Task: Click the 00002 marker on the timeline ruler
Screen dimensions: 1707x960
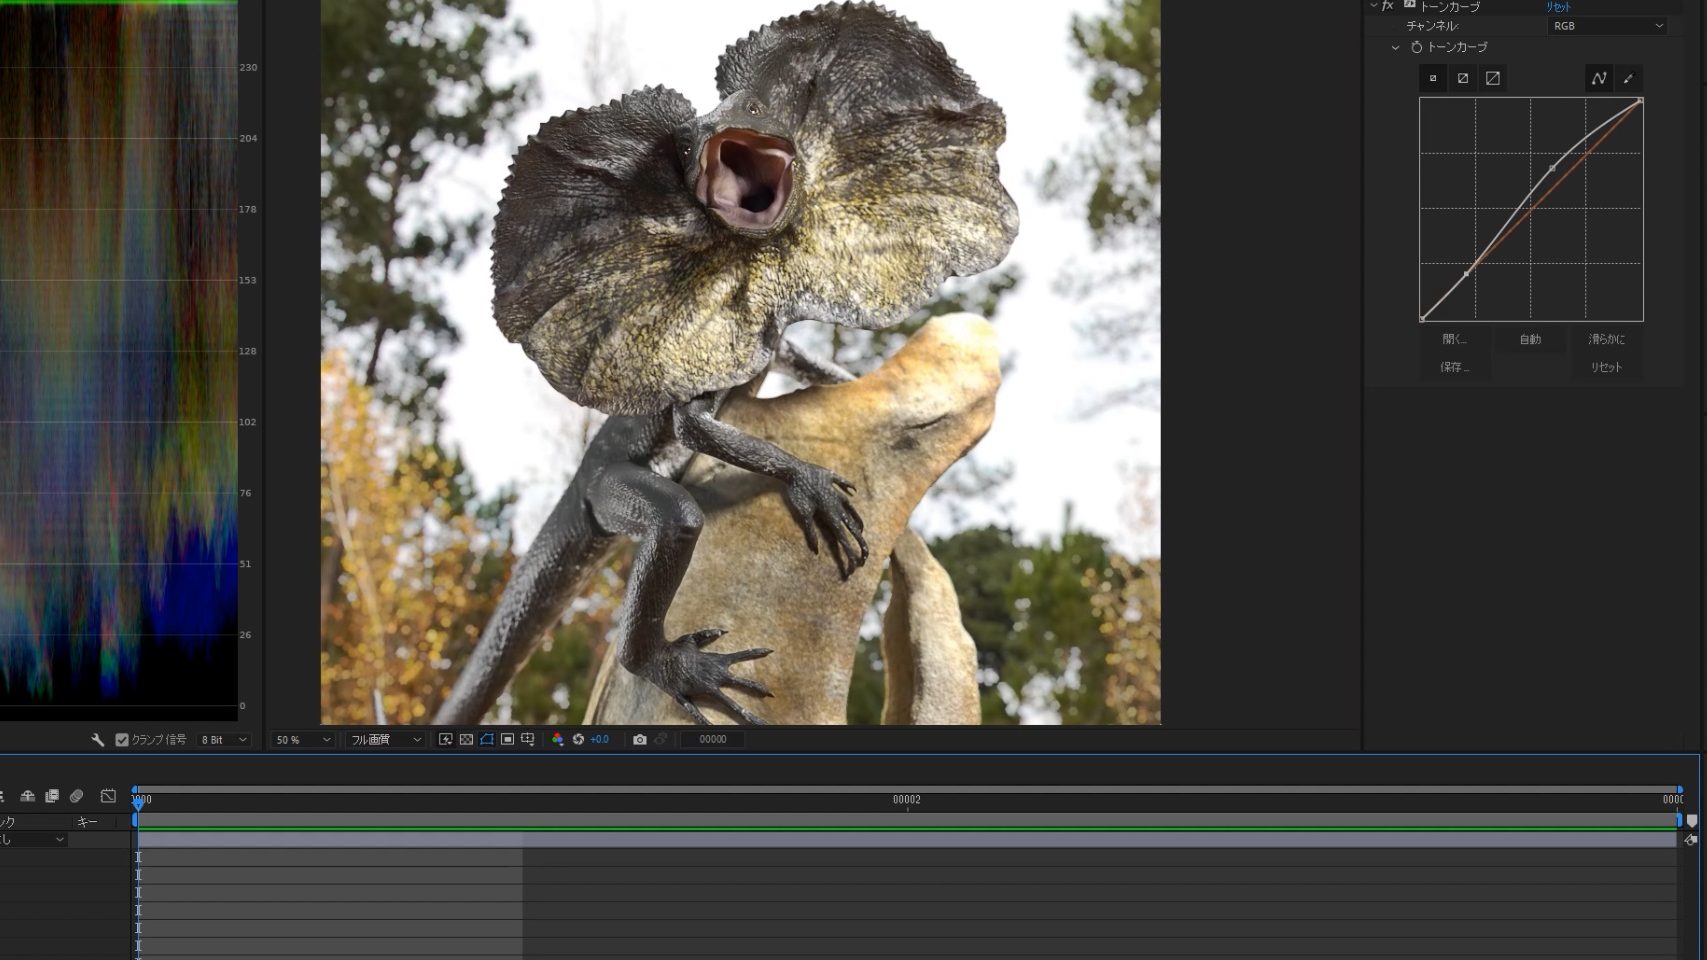Action: point(907,800)
